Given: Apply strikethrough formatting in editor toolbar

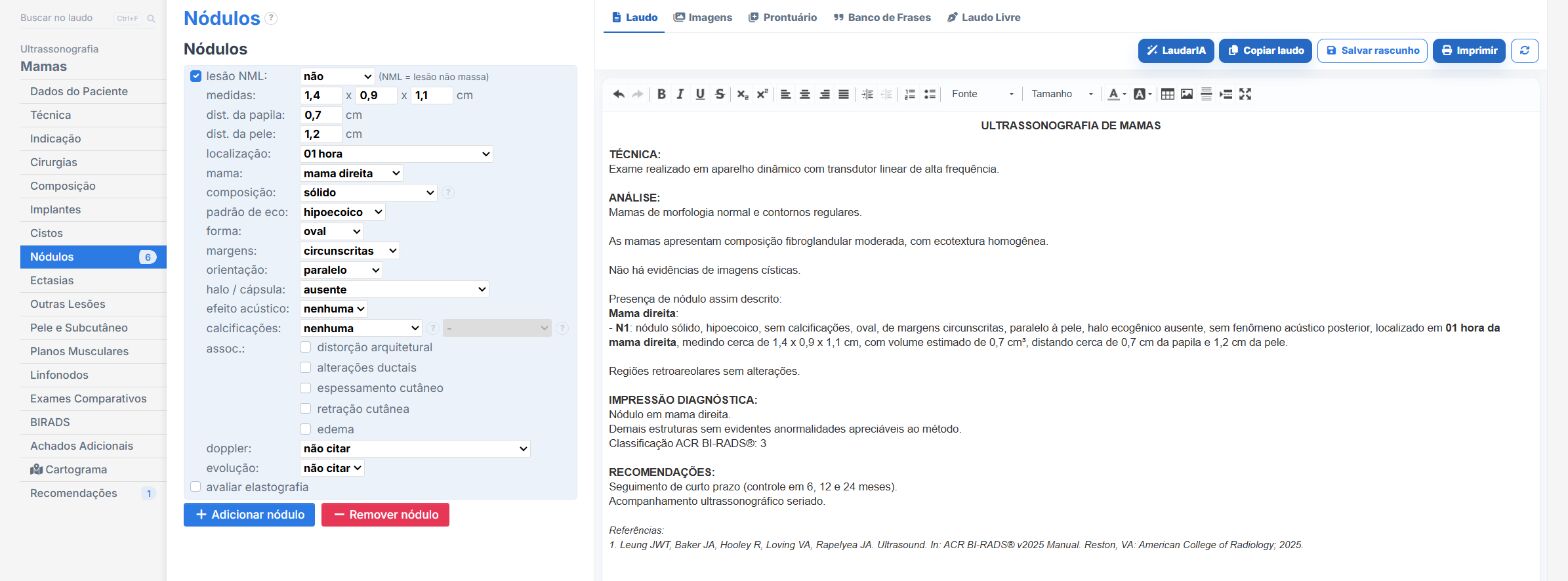Looking at the screenshot, I should (x=720, y=94).
